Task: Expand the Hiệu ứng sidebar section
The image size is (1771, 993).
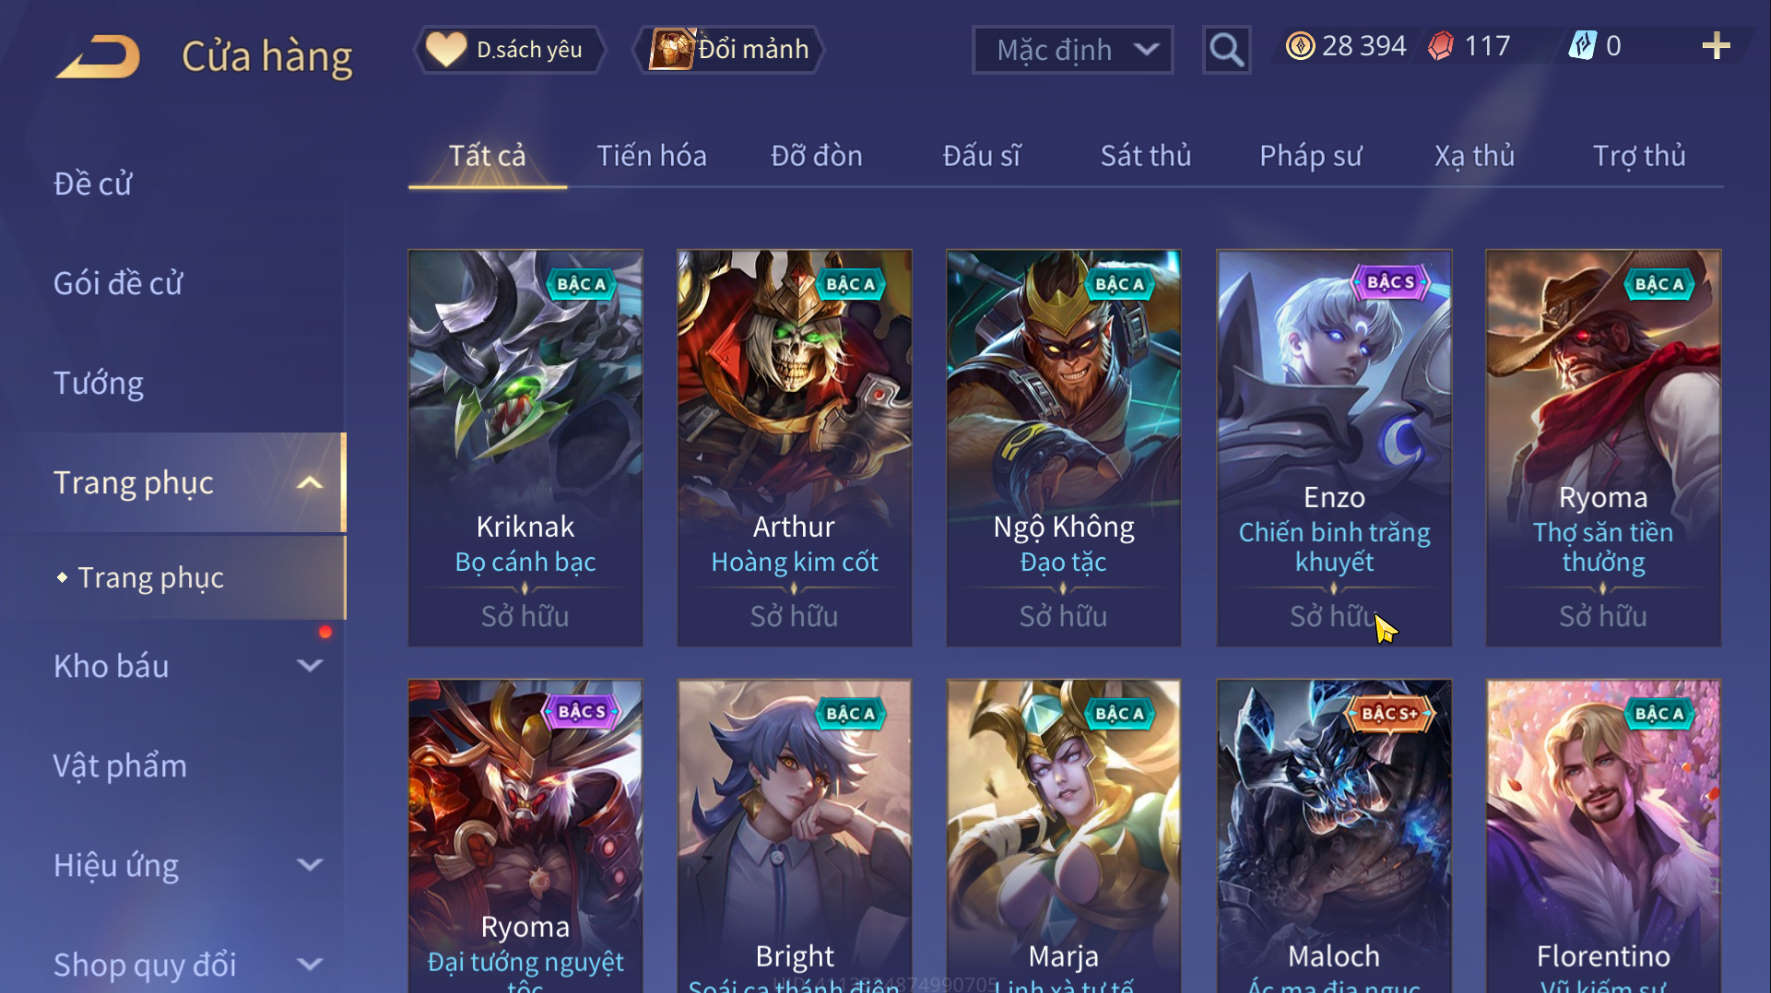Action: (310, 864)
